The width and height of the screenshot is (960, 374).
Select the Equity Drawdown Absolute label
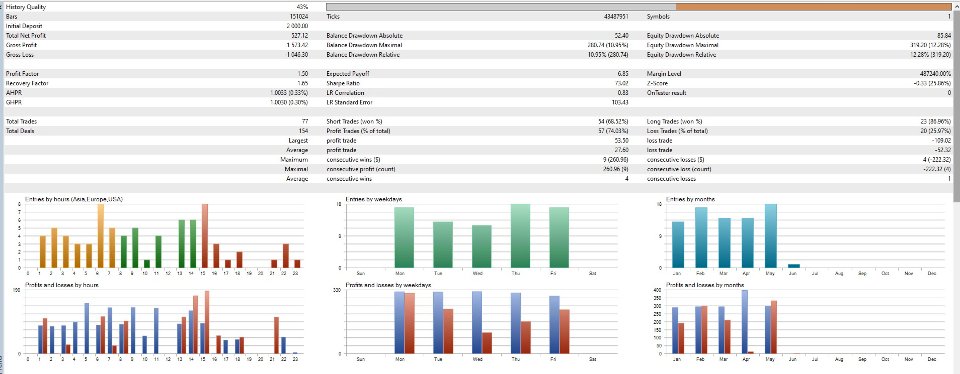pos(683,36)
